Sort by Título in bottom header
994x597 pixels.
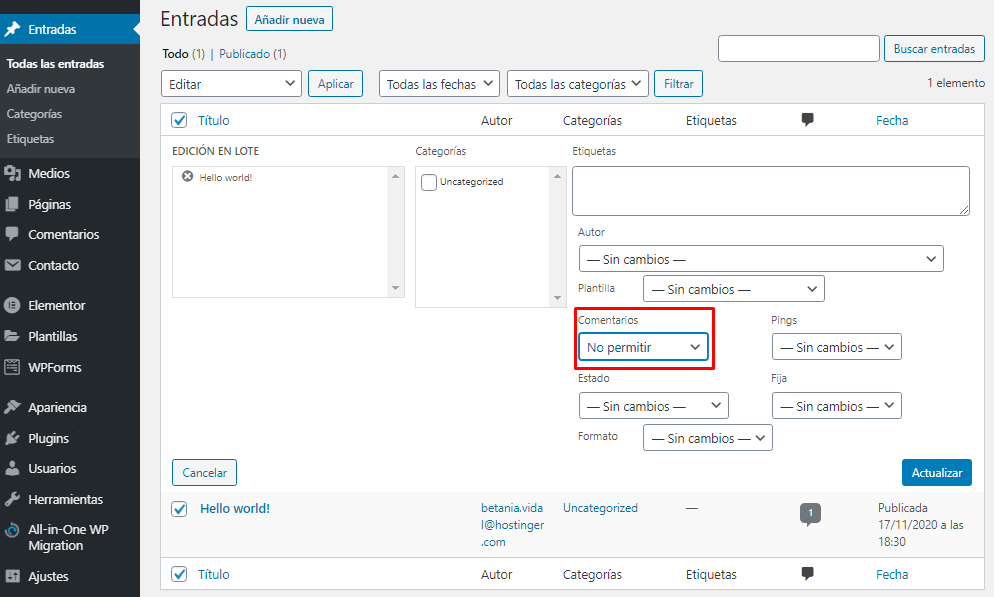(213, 574)
